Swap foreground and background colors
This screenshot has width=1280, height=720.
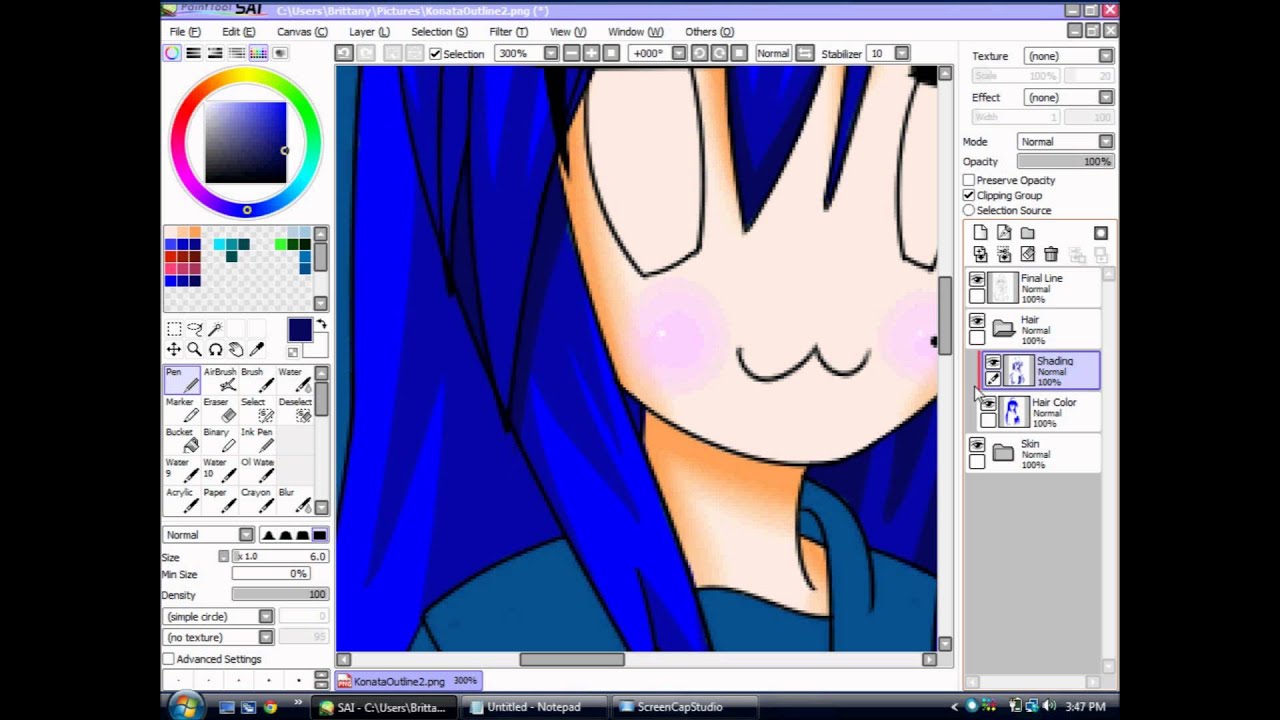click(321, 324)
